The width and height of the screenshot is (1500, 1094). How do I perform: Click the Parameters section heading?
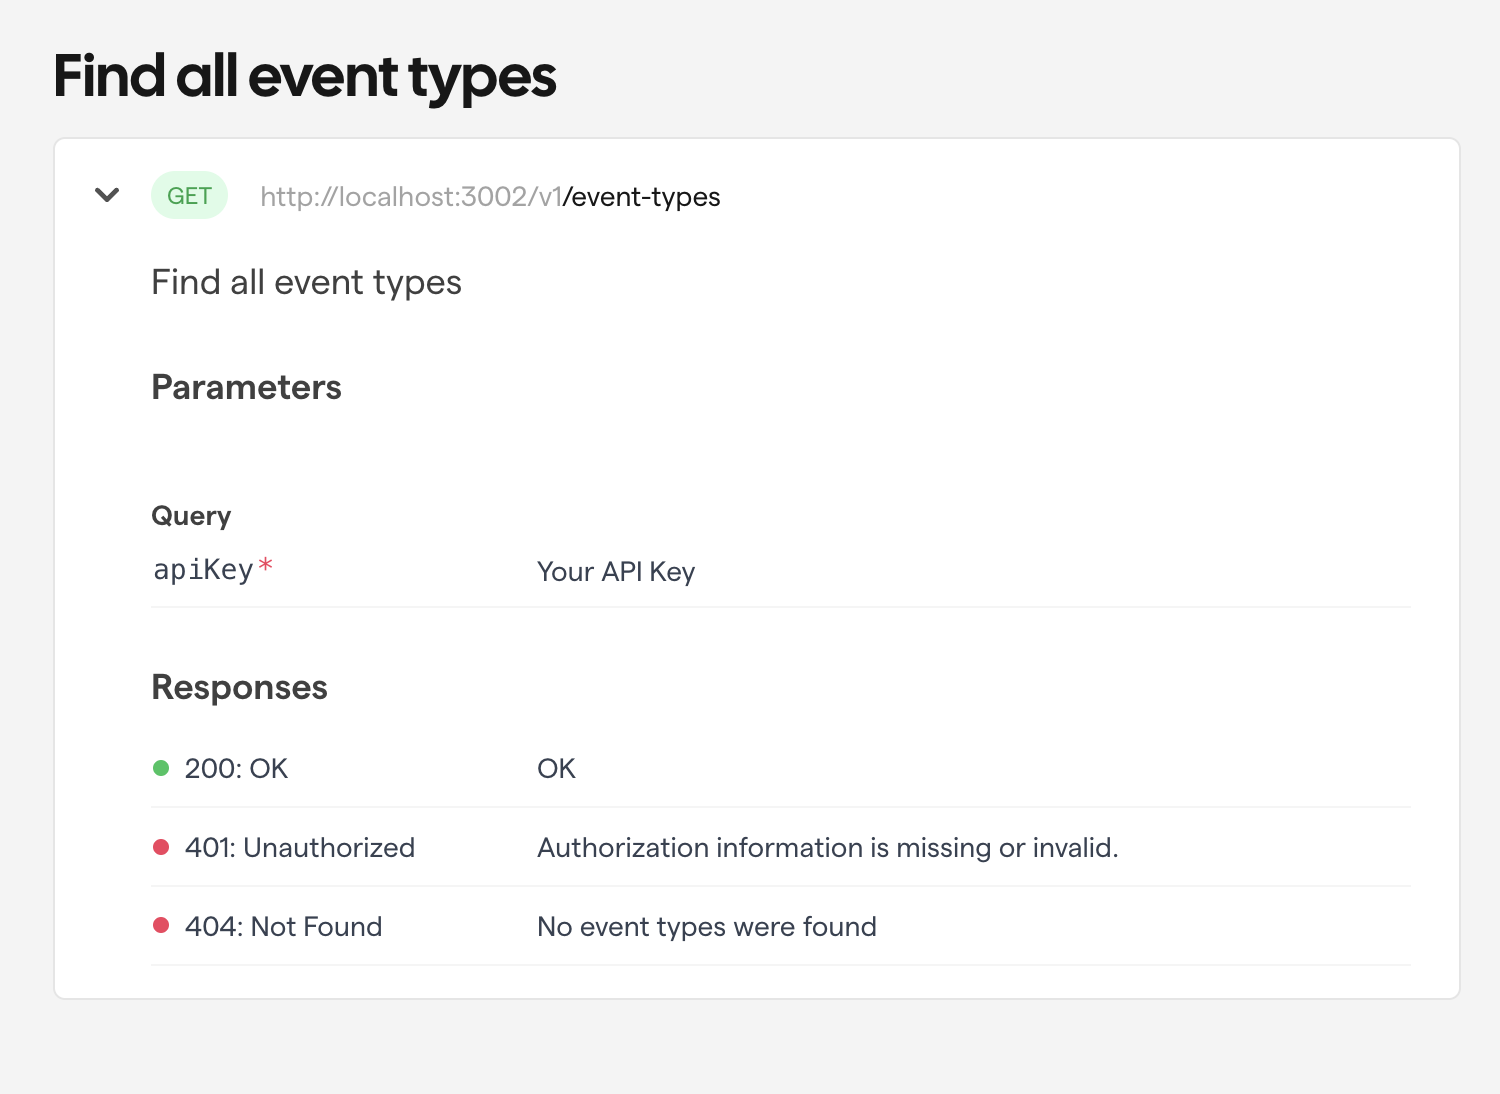[x=246, y=387]
